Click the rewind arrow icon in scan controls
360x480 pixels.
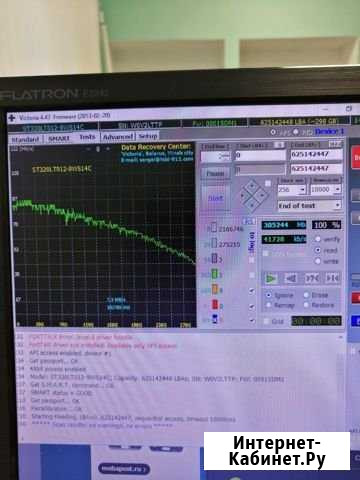click(291, 278)
